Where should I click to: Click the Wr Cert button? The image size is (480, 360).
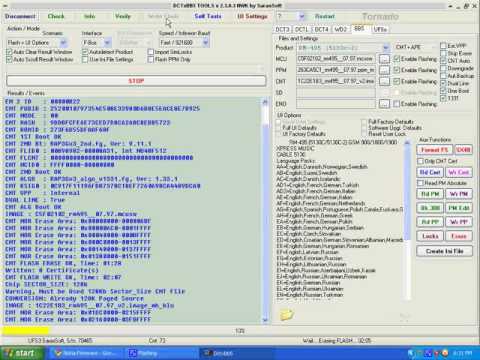click(459, 172)
